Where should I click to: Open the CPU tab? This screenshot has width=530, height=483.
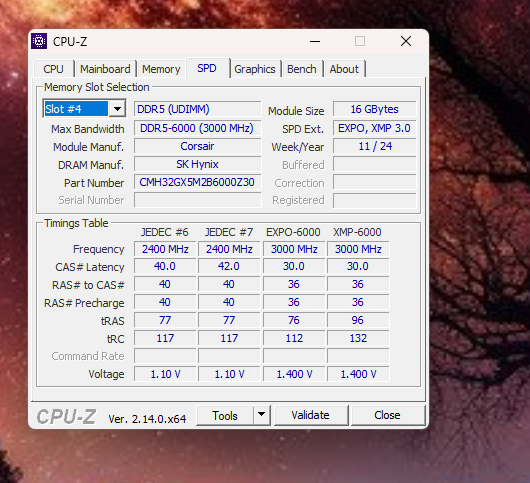point(53,69)
